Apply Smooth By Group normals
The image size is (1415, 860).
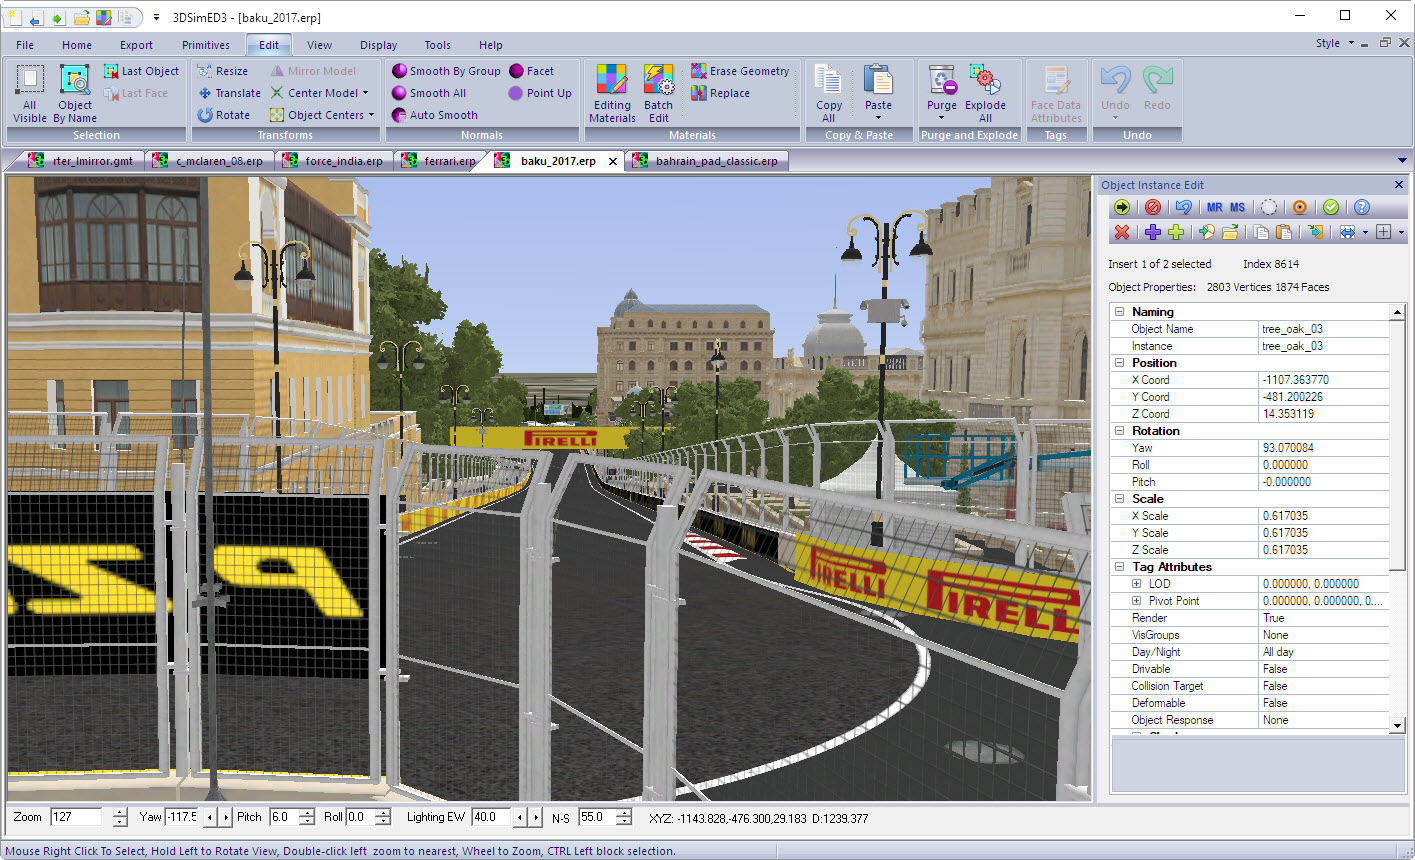[446, 71]
